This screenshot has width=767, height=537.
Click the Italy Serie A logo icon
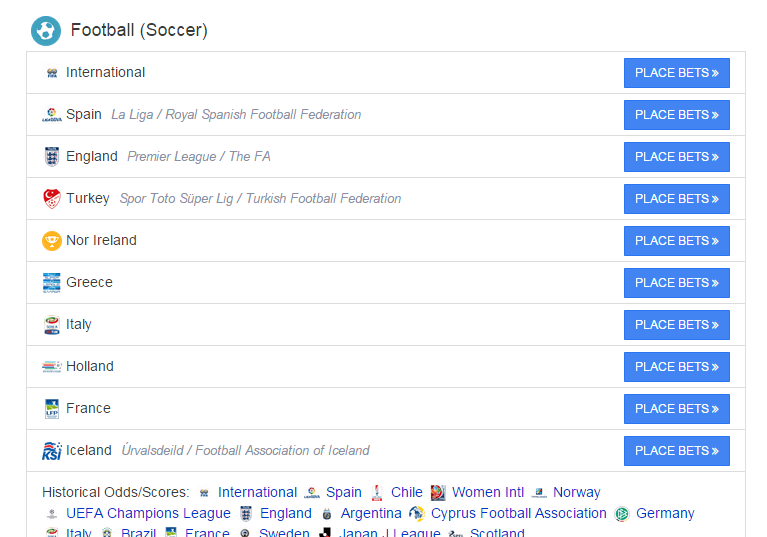52,325
